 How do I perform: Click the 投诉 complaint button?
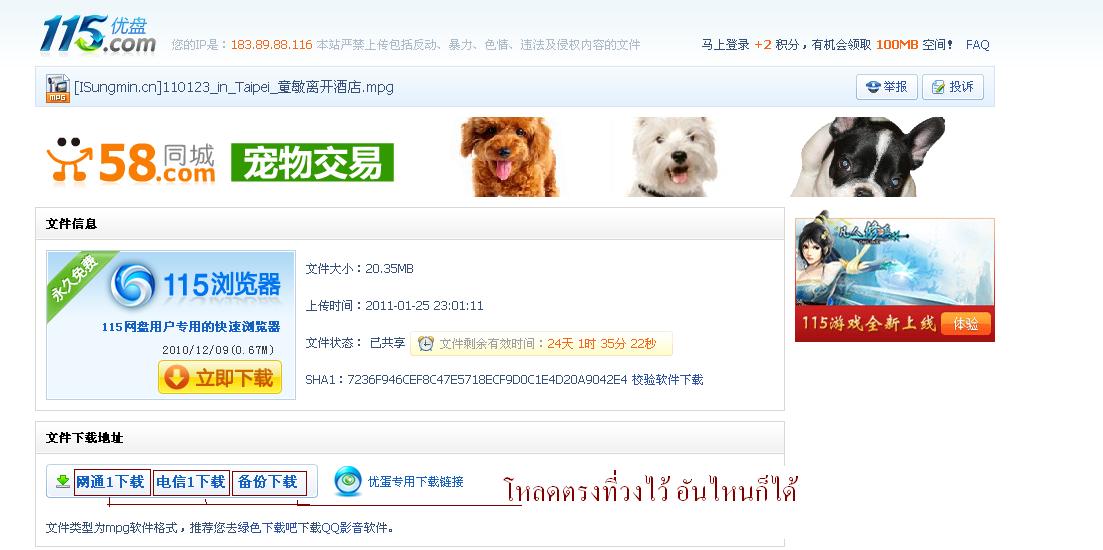click(952, 87)
